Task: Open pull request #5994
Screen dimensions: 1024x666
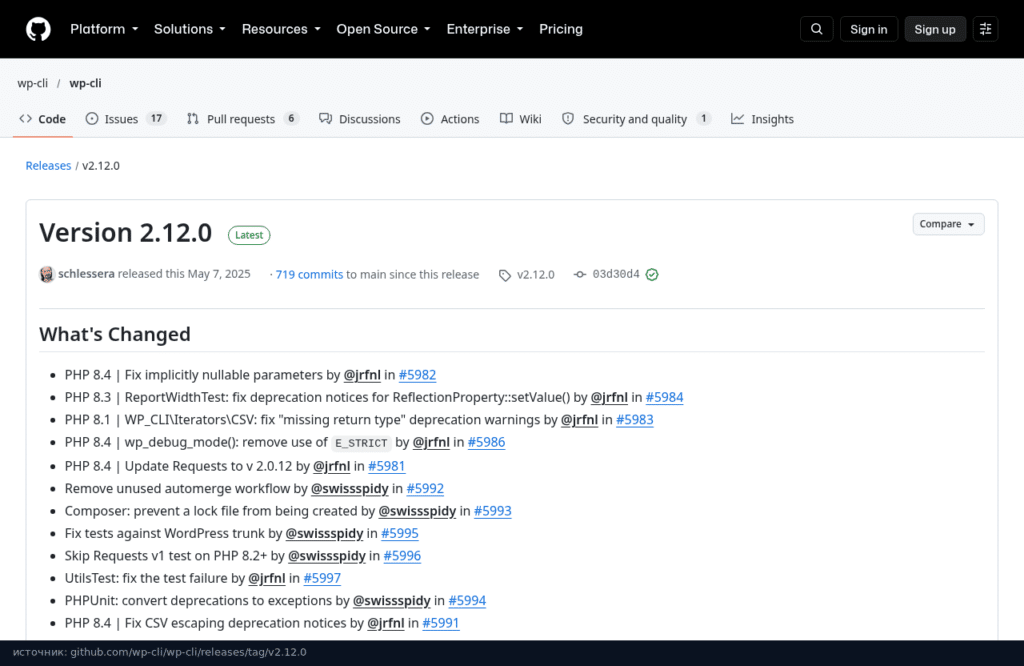Action: 467,601
